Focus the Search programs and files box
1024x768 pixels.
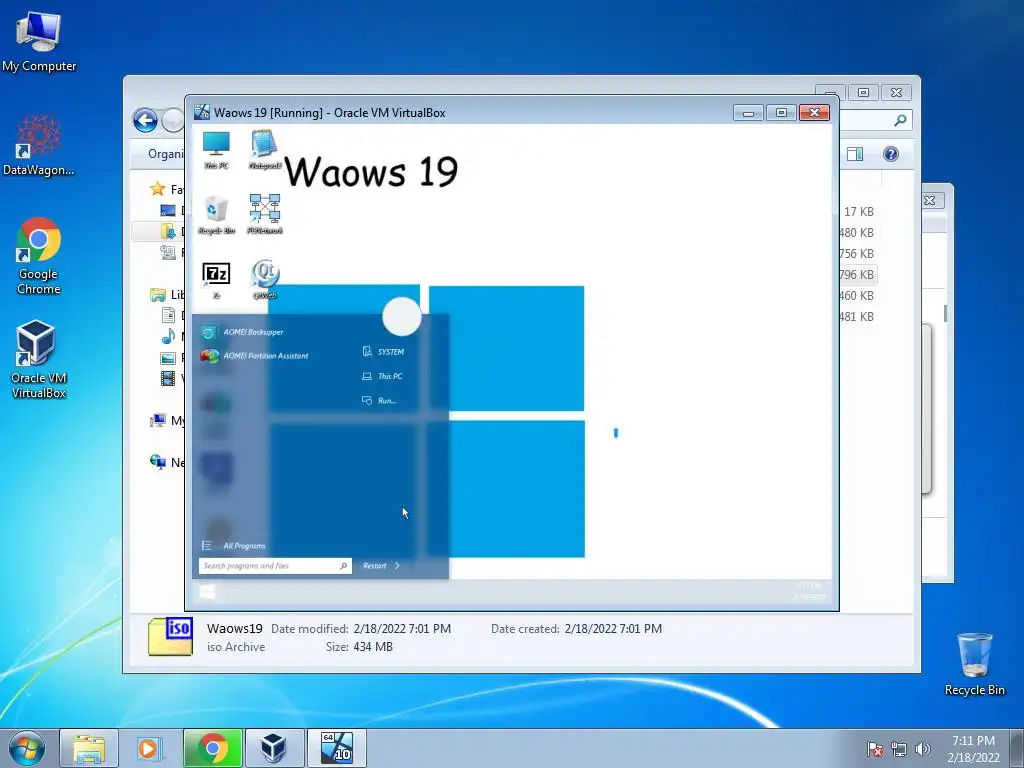click(275, 566)
